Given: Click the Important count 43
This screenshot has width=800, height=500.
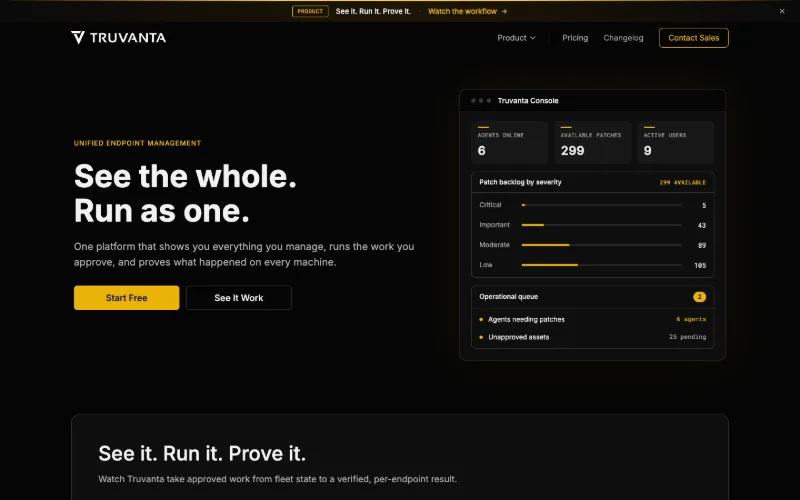Looking at the screenshot, I should [x=702, y=226].
